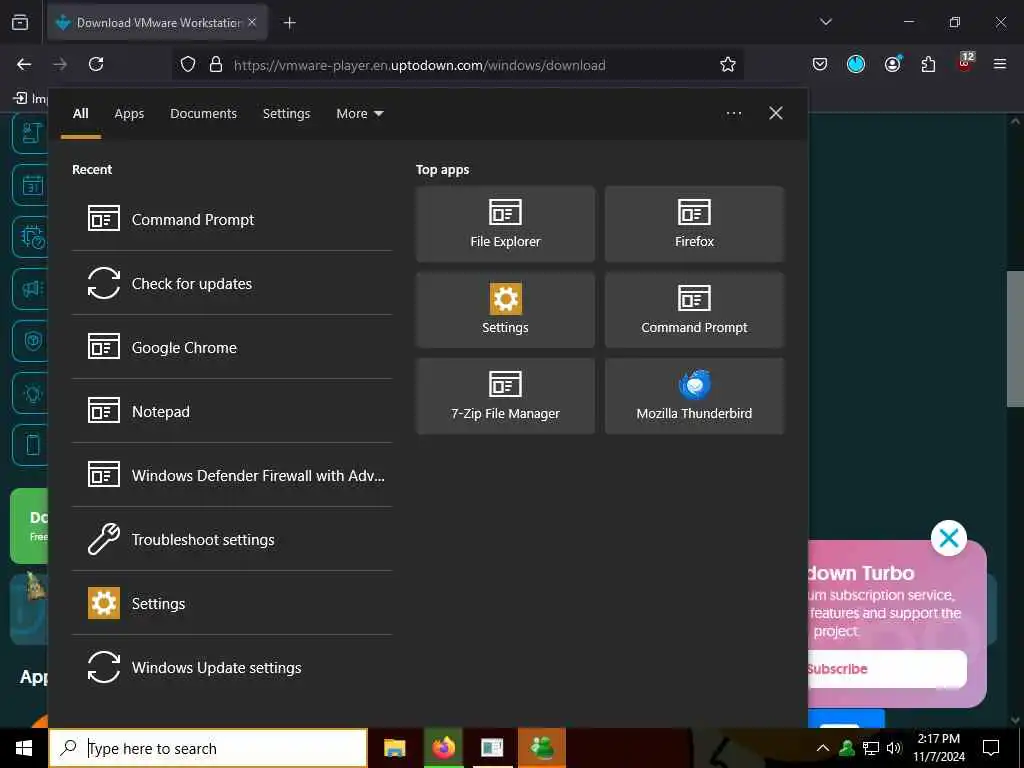Screen dimensions: 1024x768
Task: Open Settings tile in Top apps
Action: tap(505, 310)
